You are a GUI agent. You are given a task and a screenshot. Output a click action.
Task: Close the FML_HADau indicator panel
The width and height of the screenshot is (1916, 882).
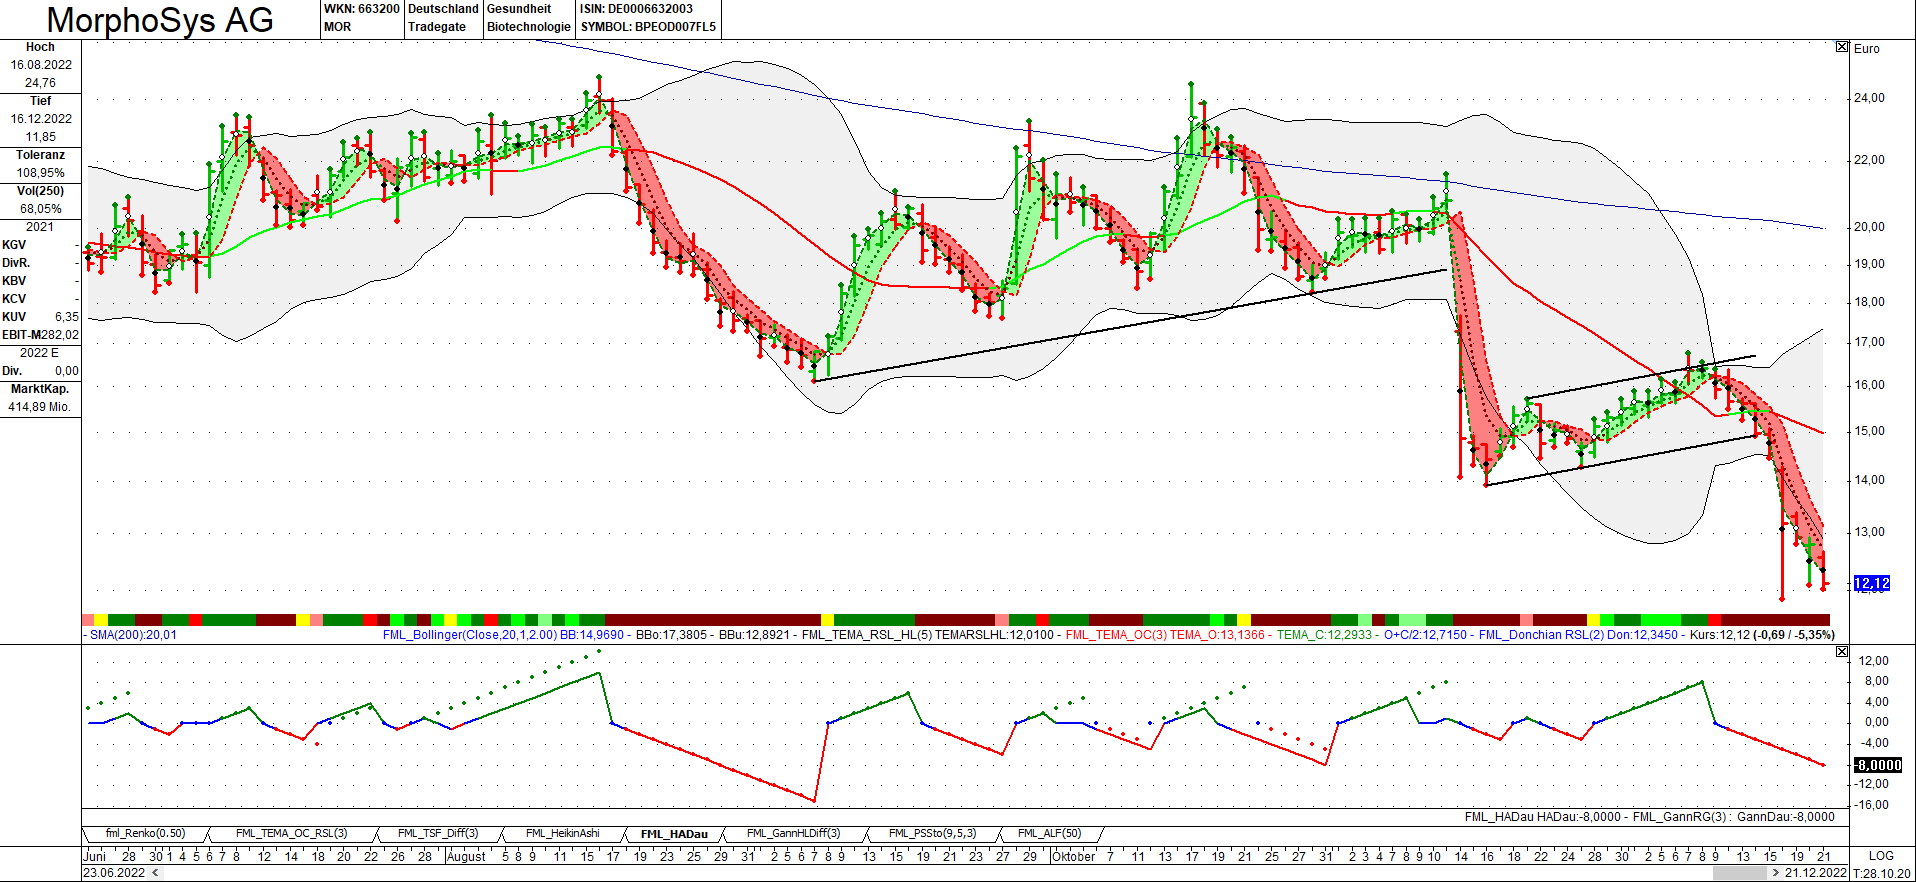pyautogui.click(x=1842, y=652)
